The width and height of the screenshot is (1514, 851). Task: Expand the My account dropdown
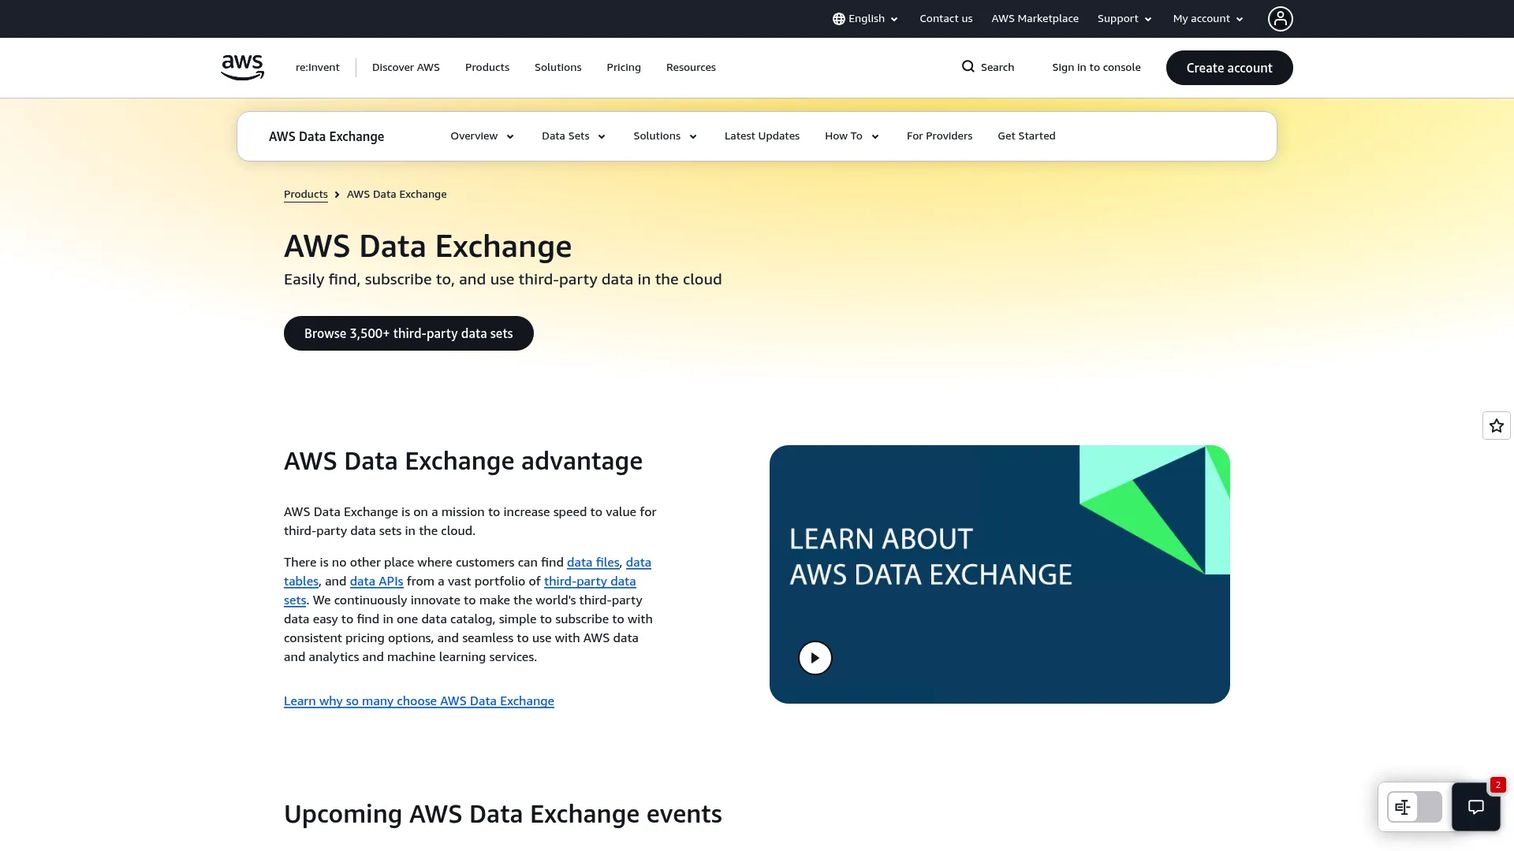point(1208,19)
